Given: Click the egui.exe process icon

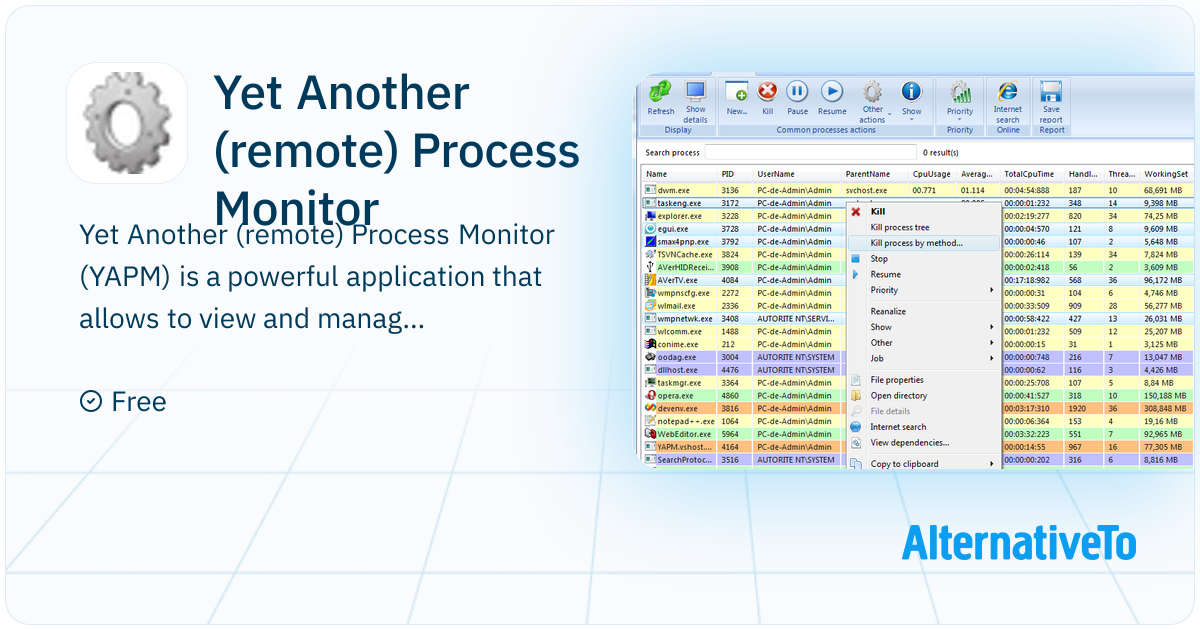Looking at the screenshot, I should 650,229.
